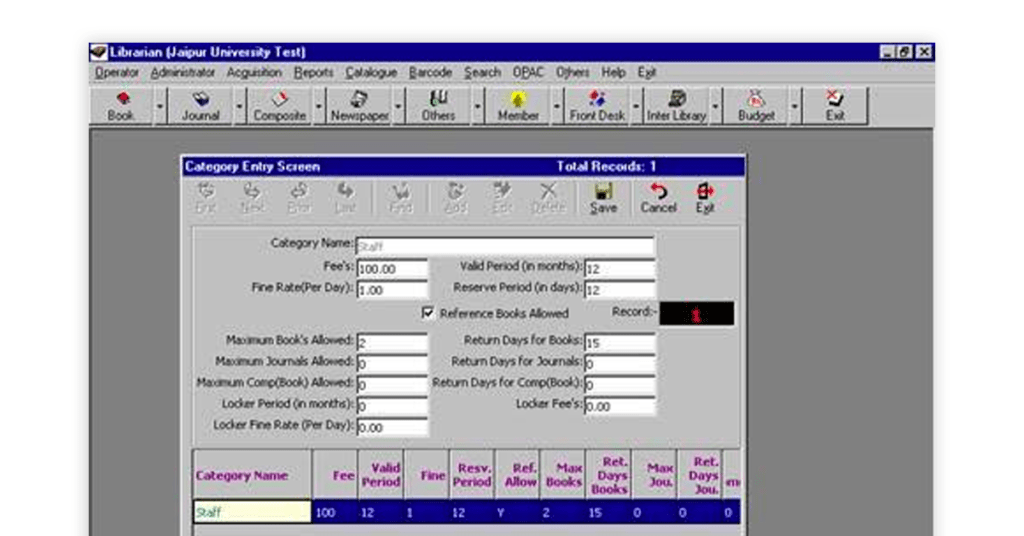This screenshot has height=536, width=1024.
Task: Open the Barcode menu
Action: 430,72
